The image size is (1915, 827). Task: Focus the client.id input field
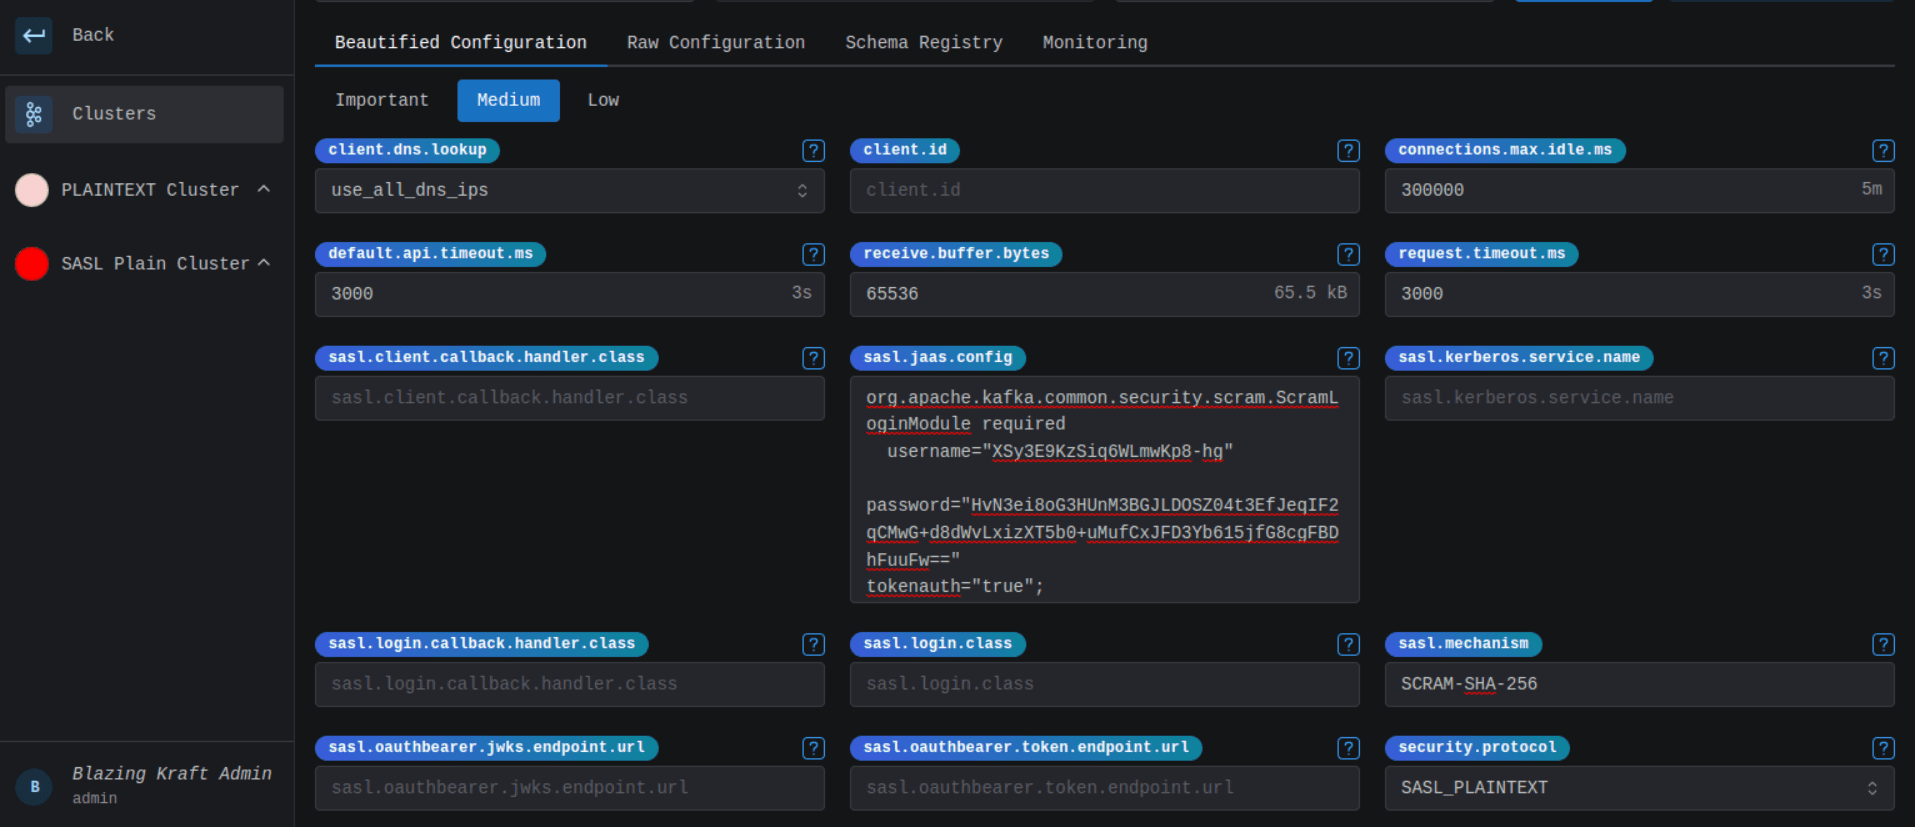tap(1105, 190)
